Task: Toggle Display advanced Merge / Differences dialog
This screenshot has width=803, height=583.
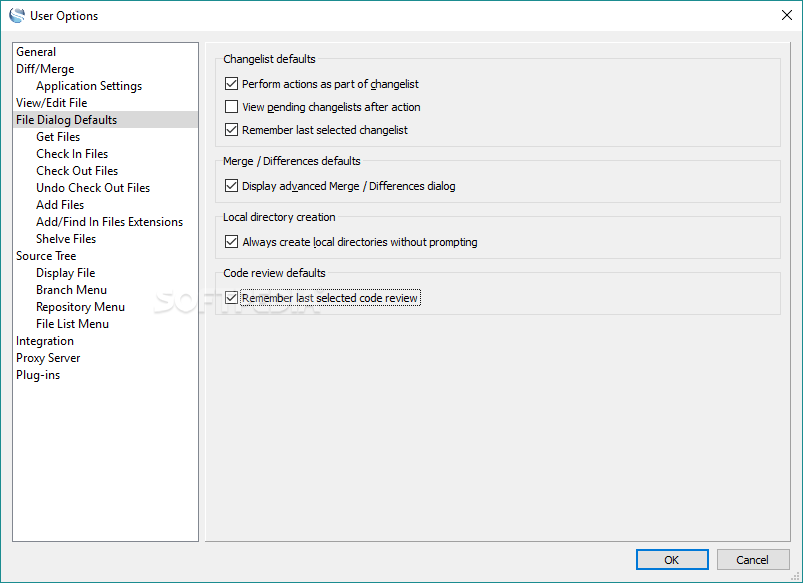Action: [232, 186]
